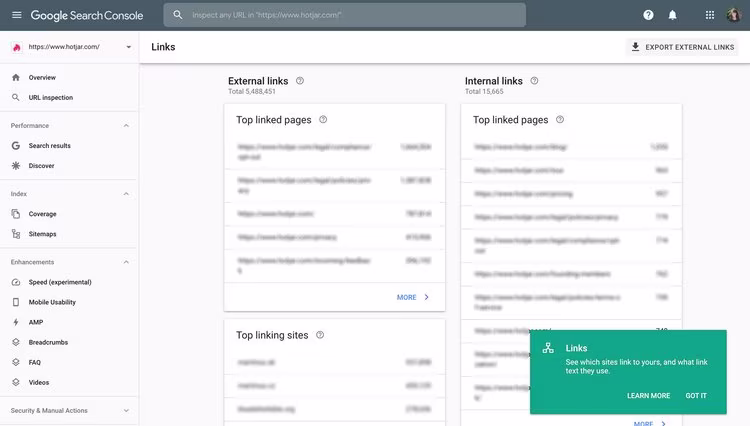
Task: Click the URL inspection magnifier icon
Action: point(16,98)
